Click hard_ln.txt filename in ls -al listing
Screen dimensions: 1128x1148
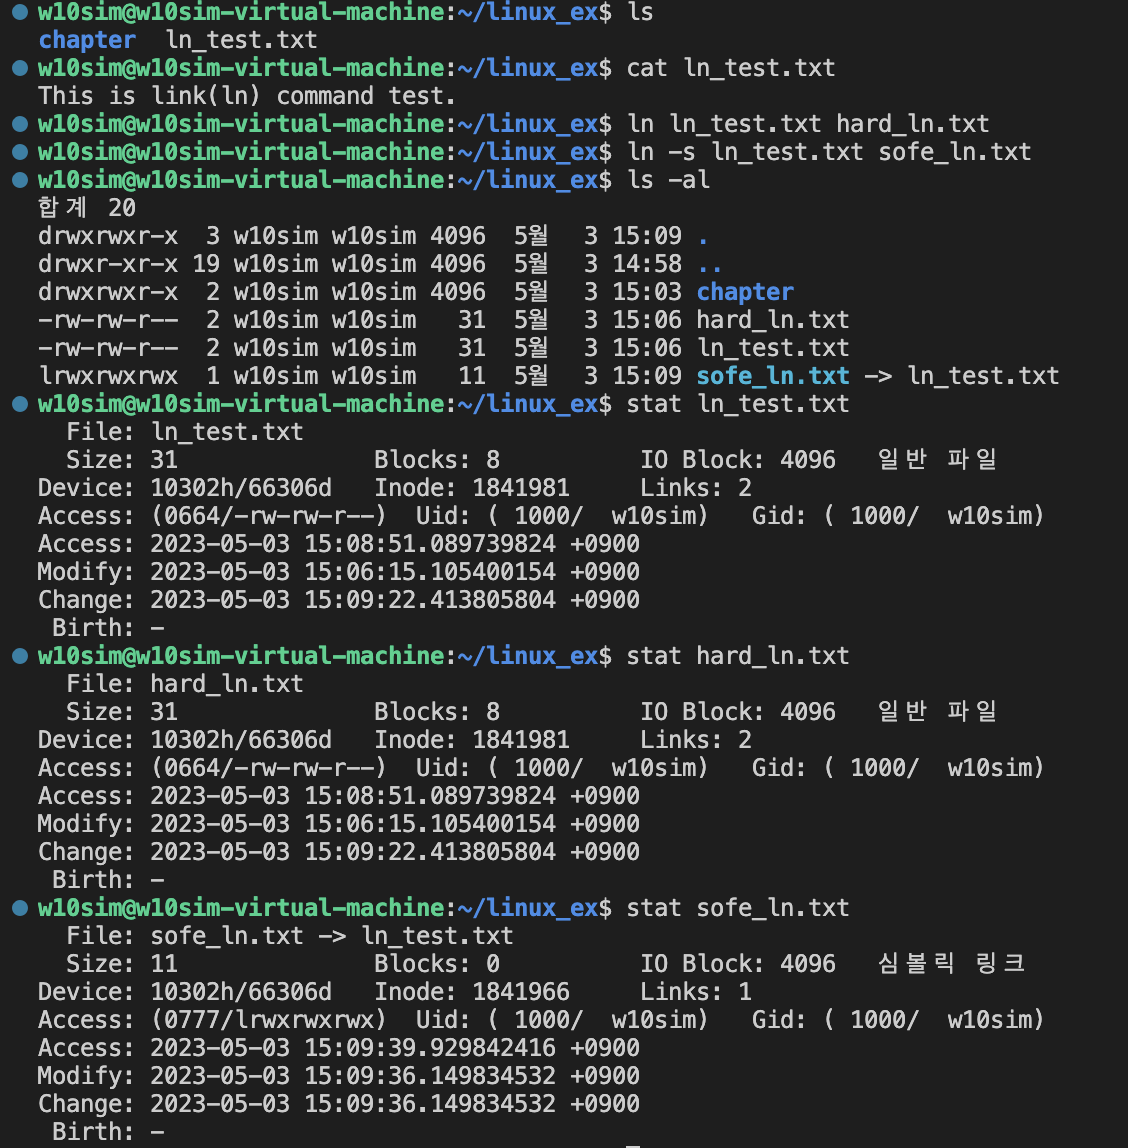tap(773, 320)
